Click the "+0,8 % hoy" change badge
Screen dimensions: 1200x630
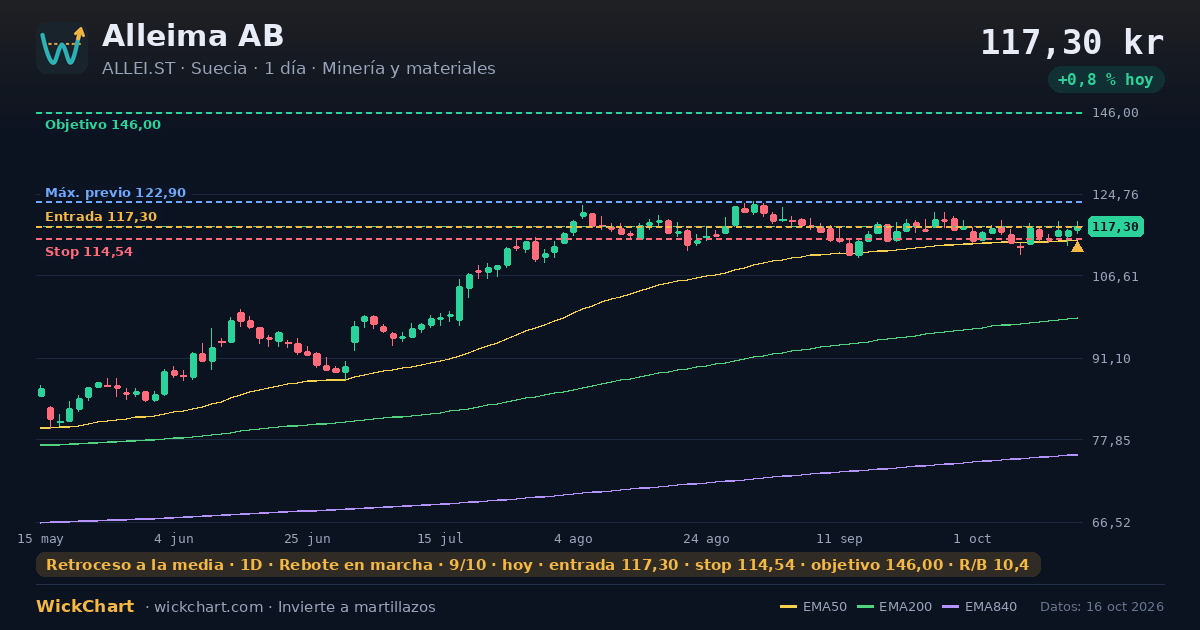(1106, 80)
